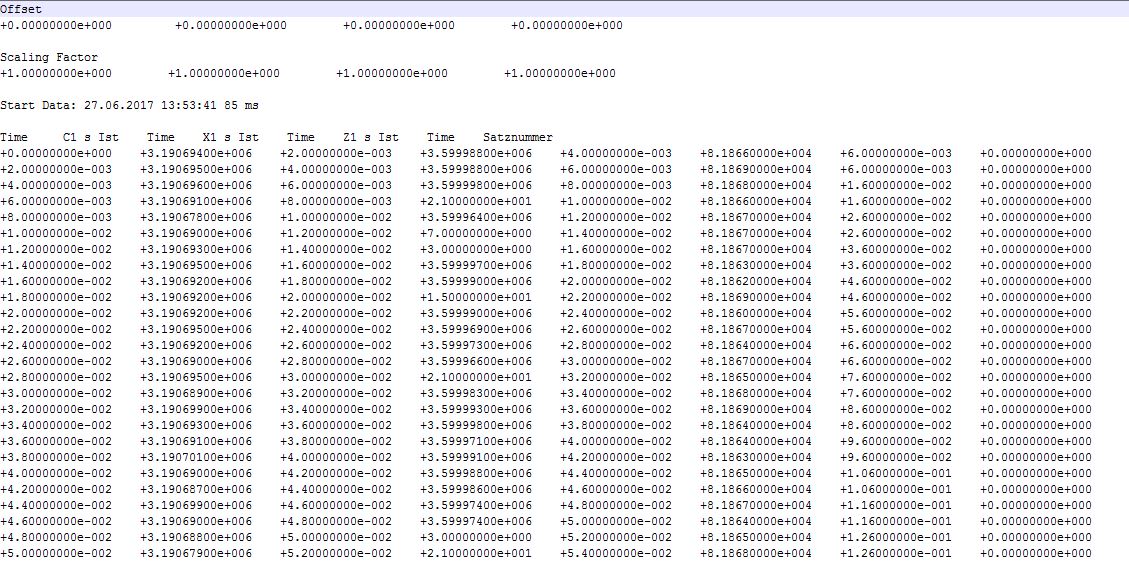Click the 'Z1 s Ist' column header
Viewport: 1129px width, 564px height.
coord(370,137)
